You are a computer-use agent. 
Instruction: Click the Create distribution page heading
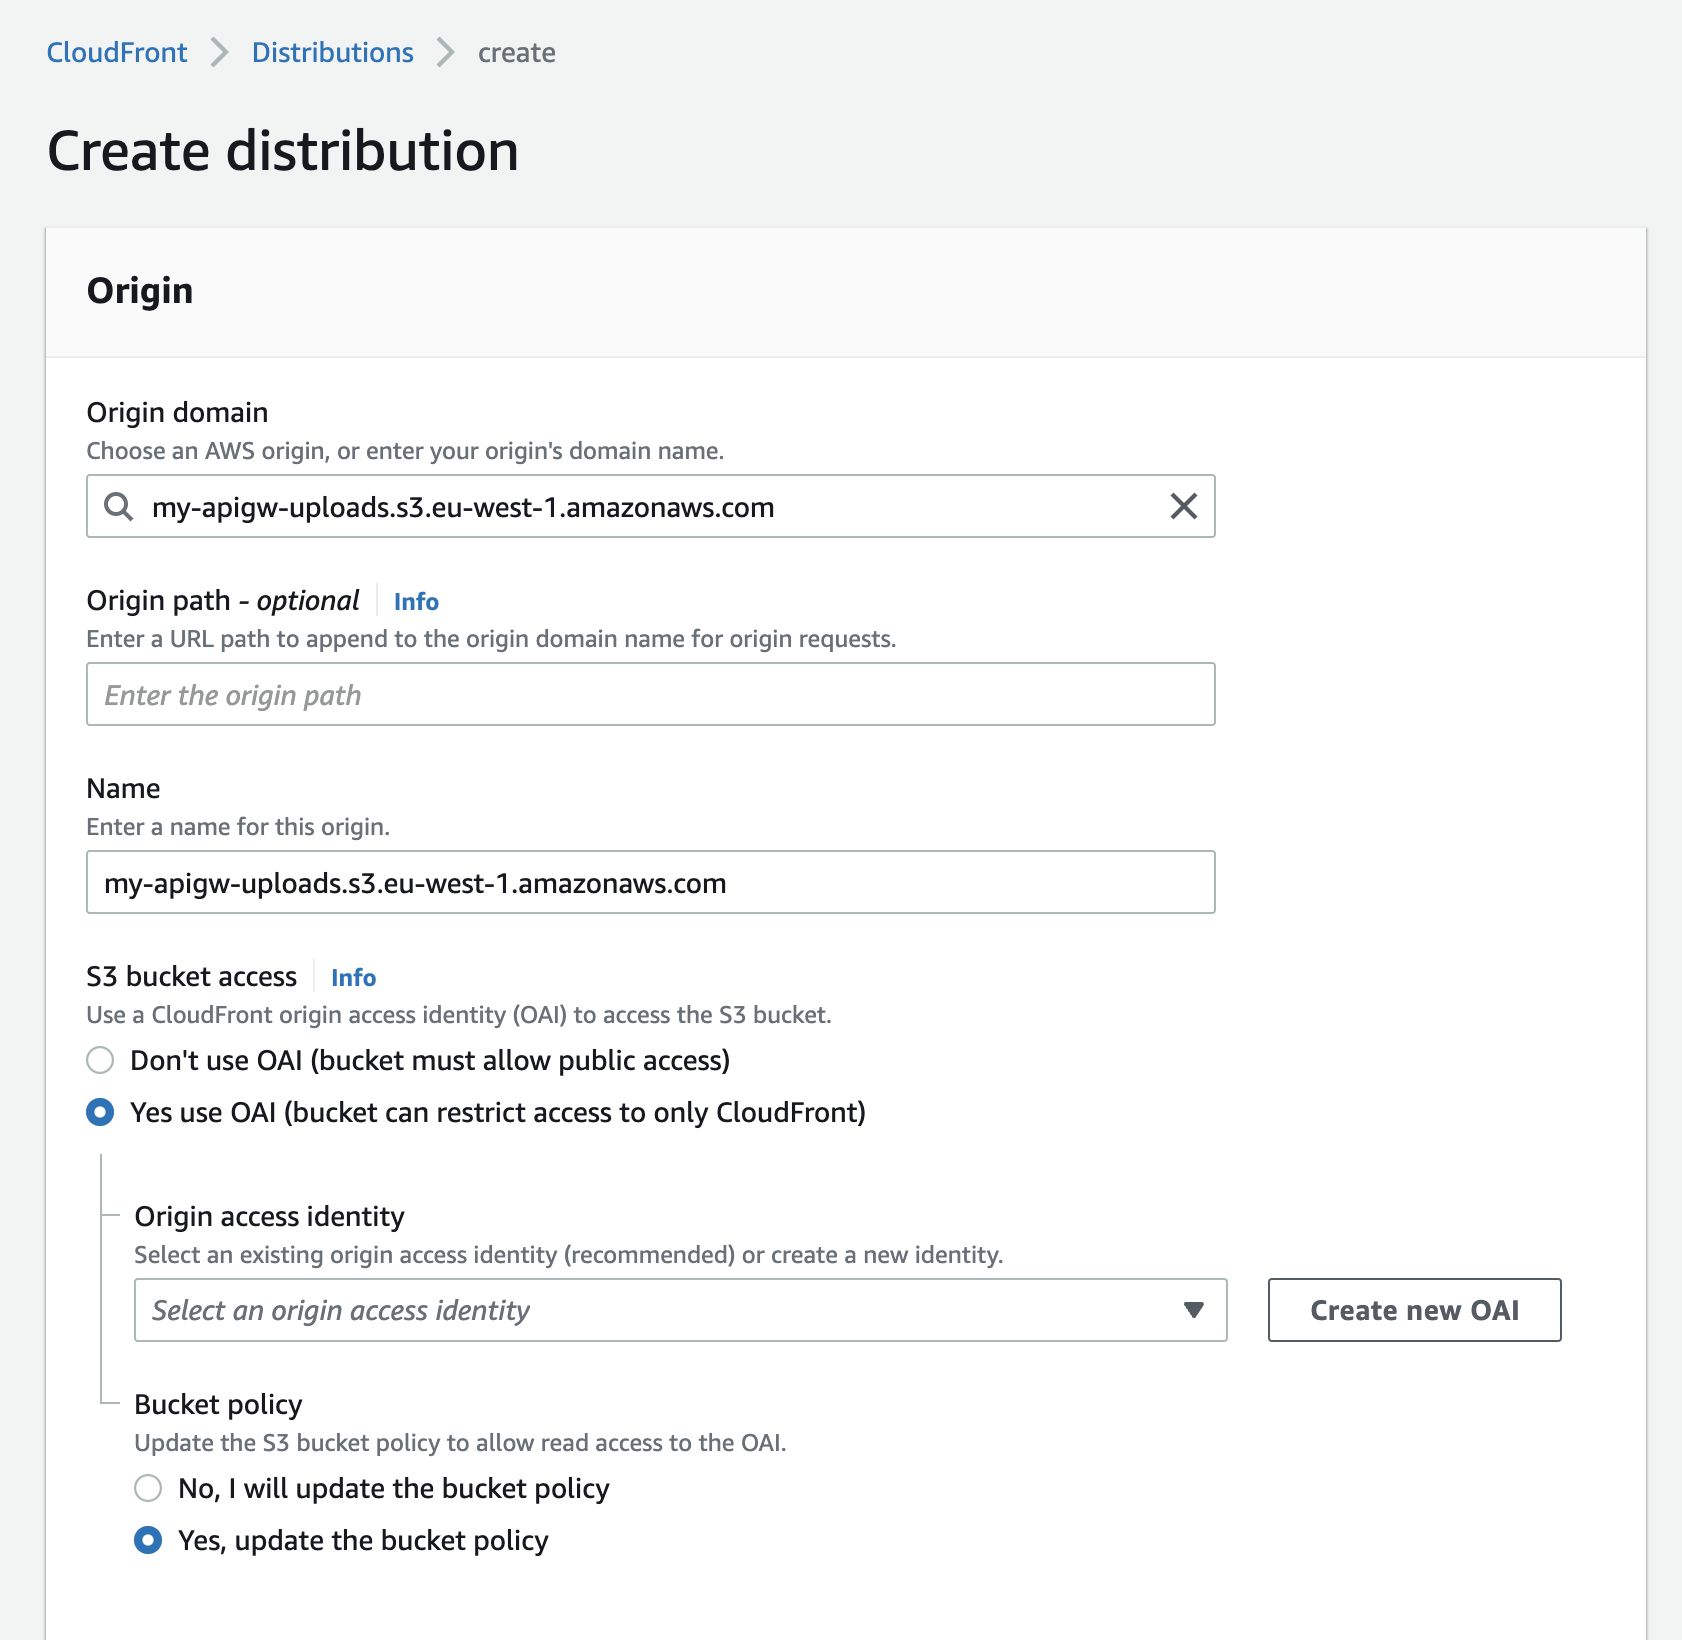tap(283, 151)
